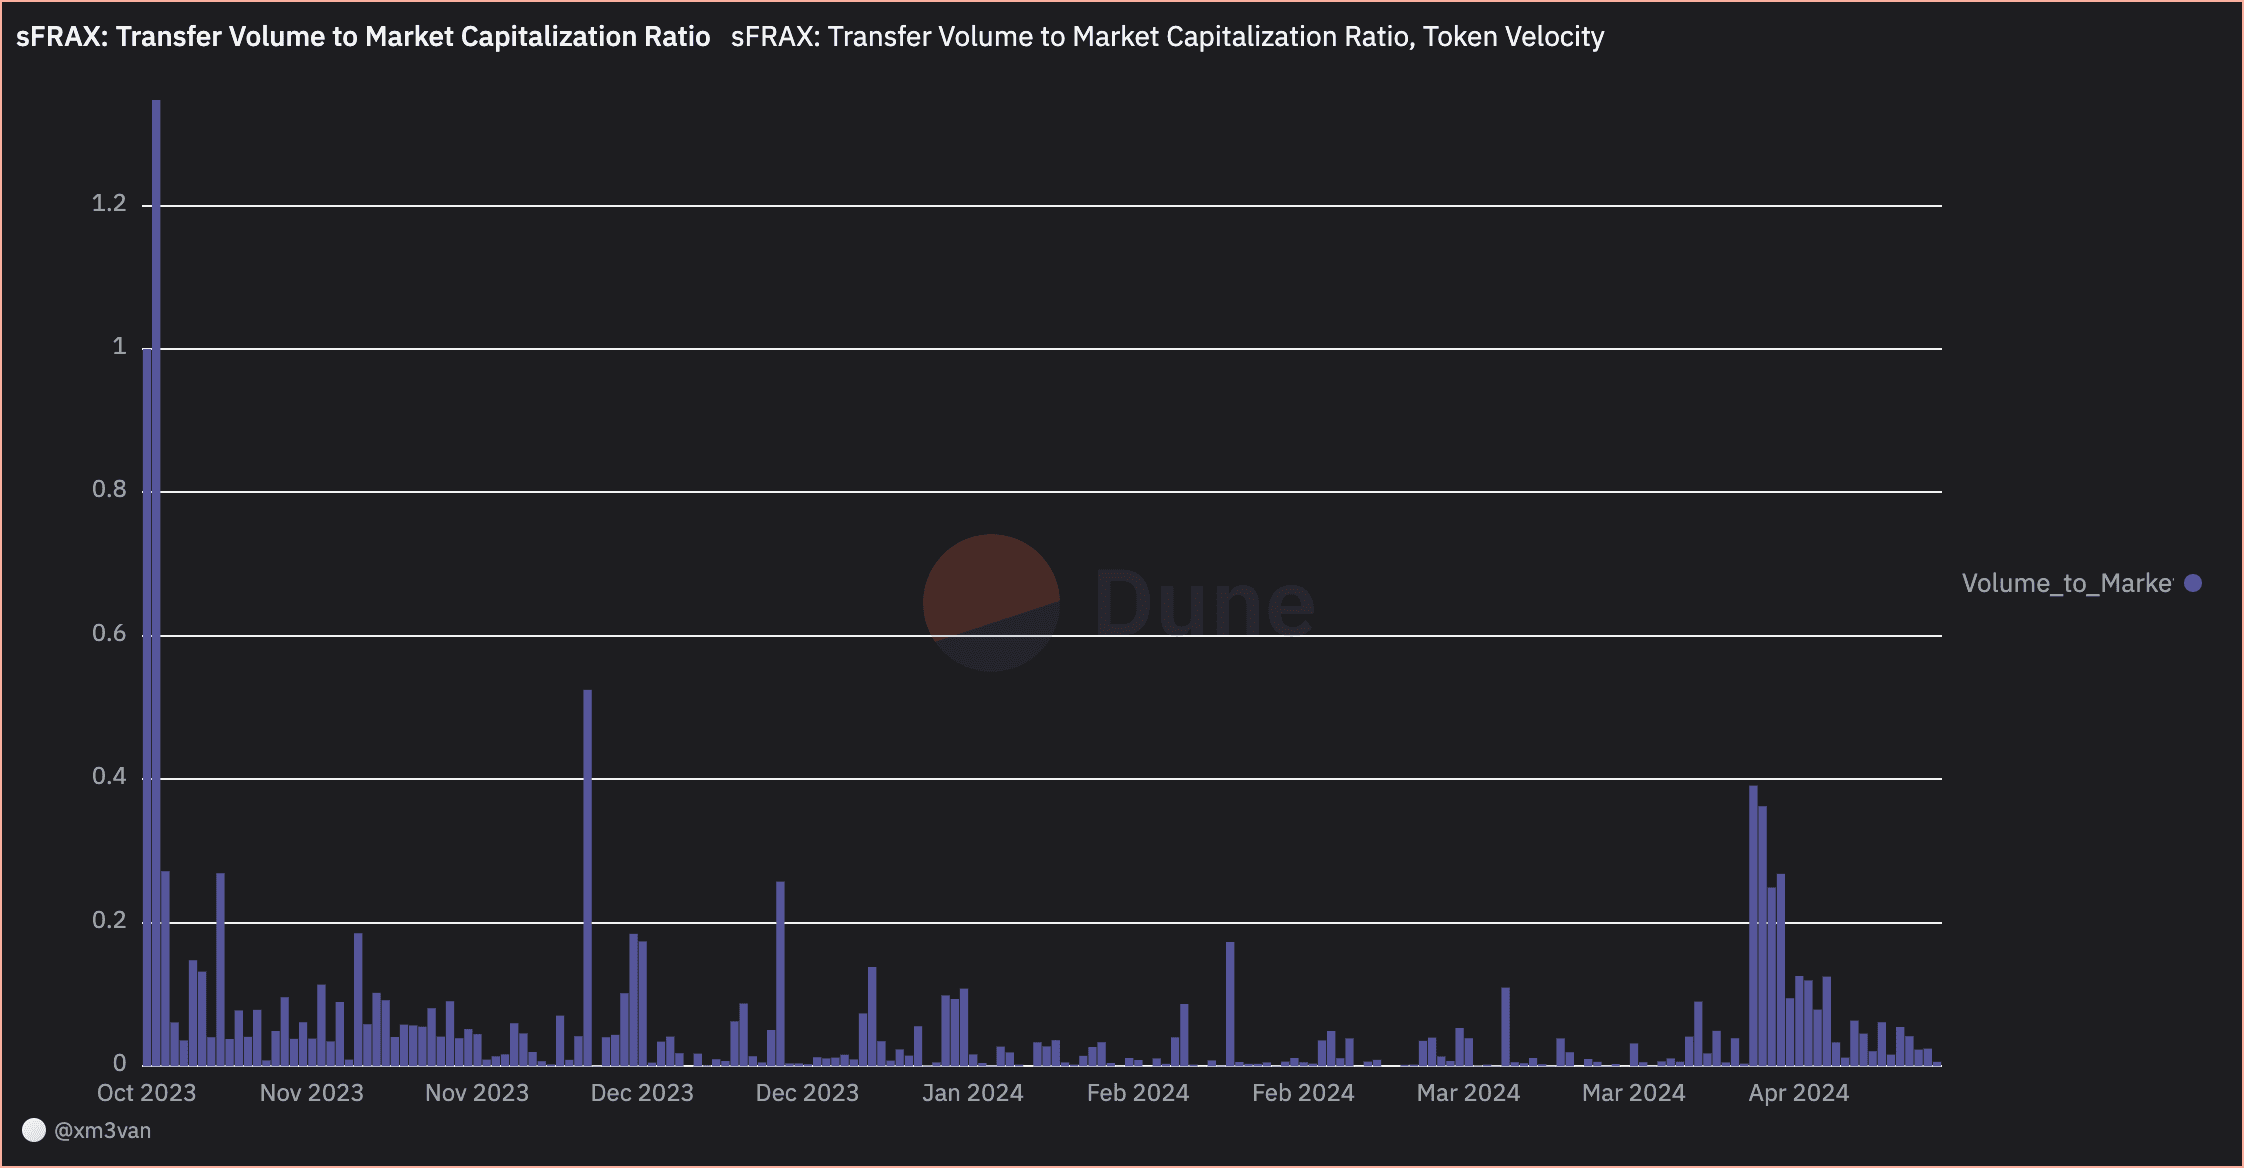2244x1168 pixels.
Task: Open the bold sFRAX chart title link
Action: click(363, 37)
